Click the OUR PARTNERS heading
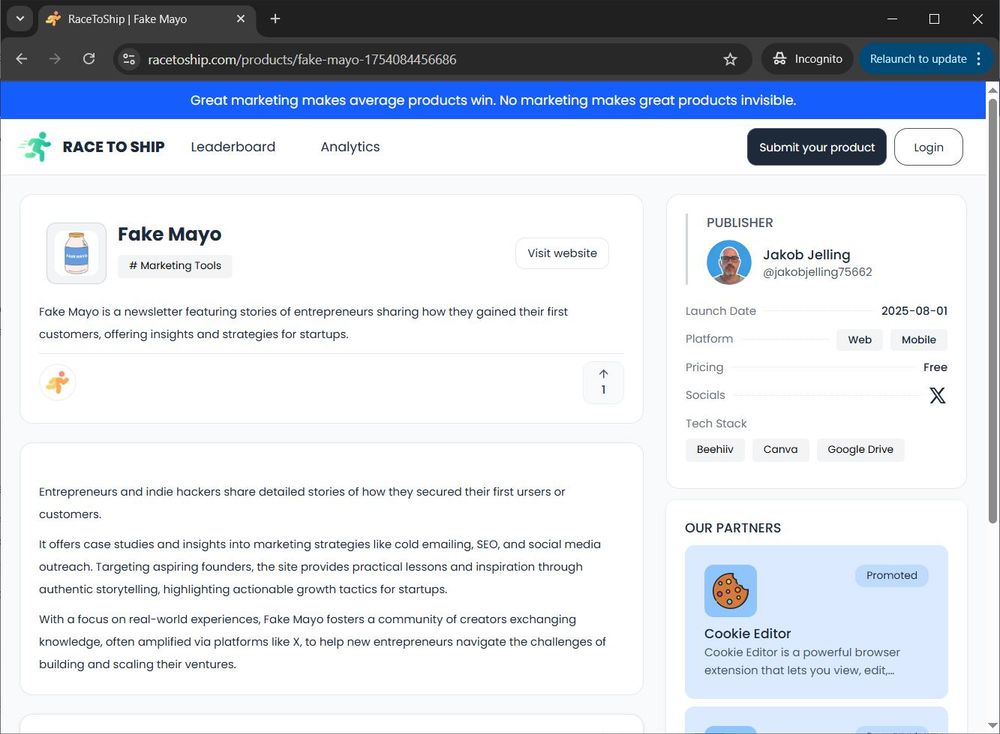1000x734 pixels. click(733, 528)
